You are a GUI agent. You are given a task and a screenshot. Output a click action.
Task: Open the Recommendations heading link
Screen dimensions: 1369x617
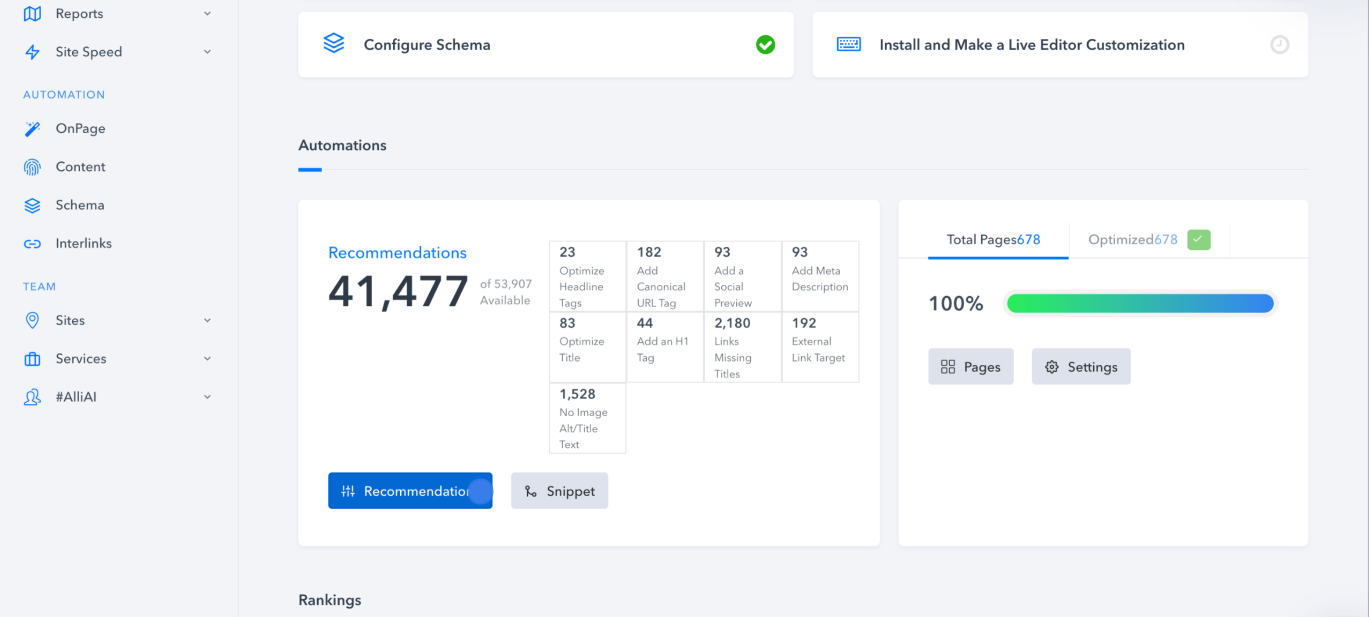coord(397,253)
